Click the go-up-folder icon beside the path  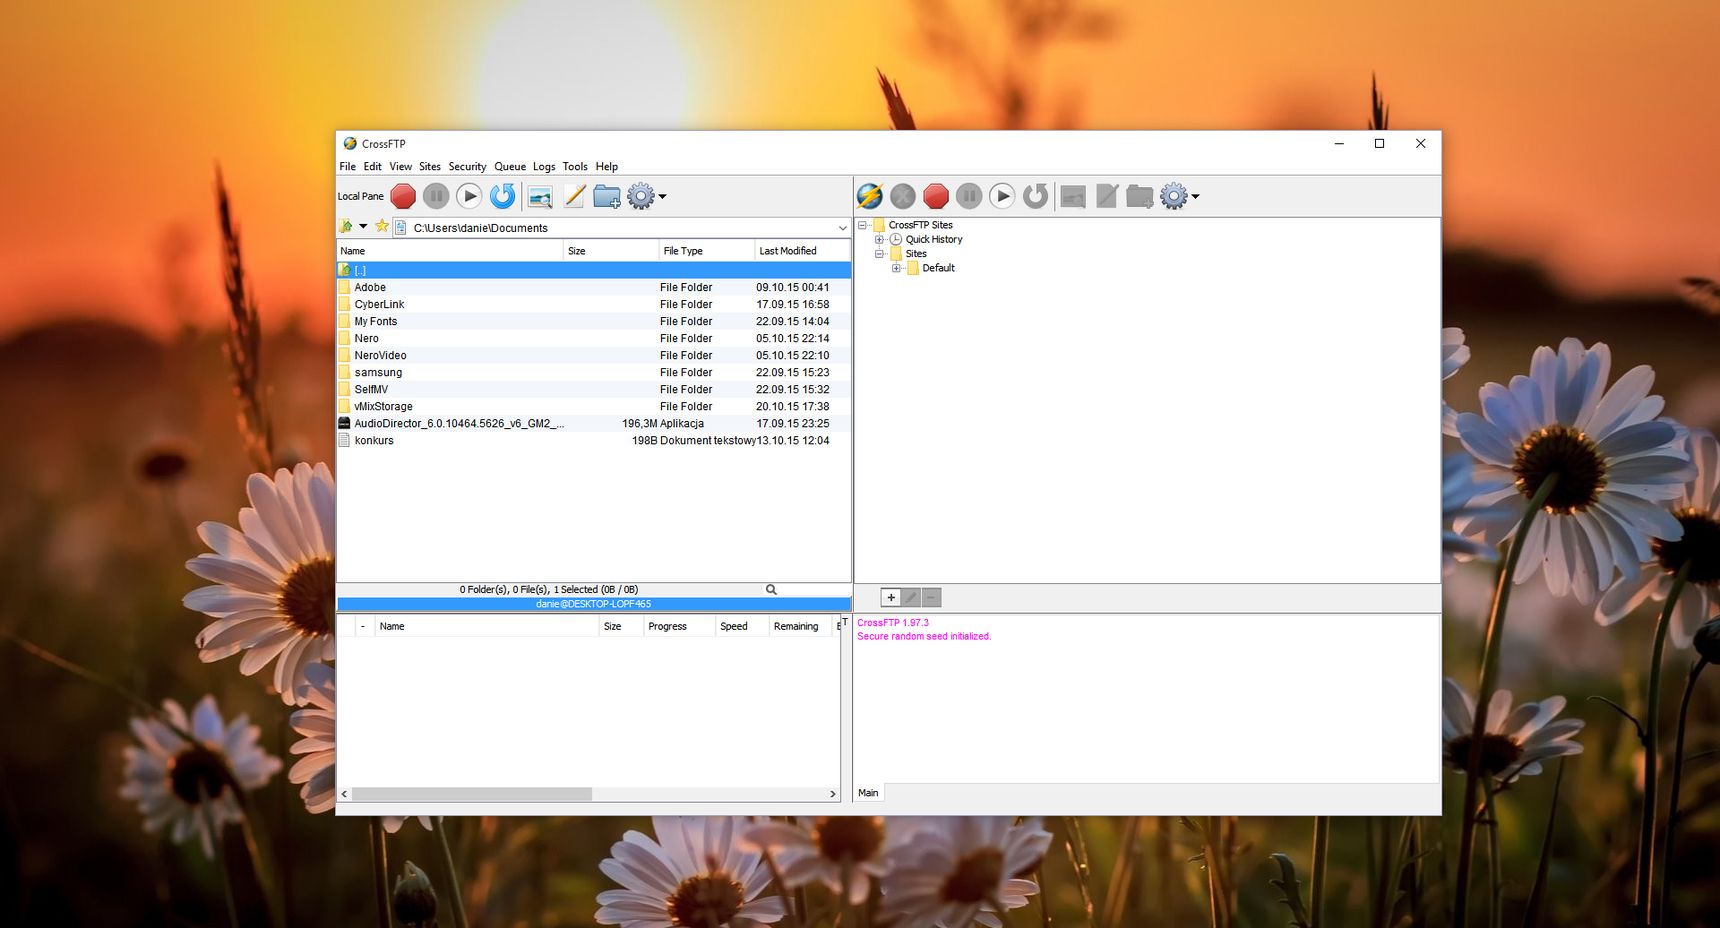click(346, 227)
